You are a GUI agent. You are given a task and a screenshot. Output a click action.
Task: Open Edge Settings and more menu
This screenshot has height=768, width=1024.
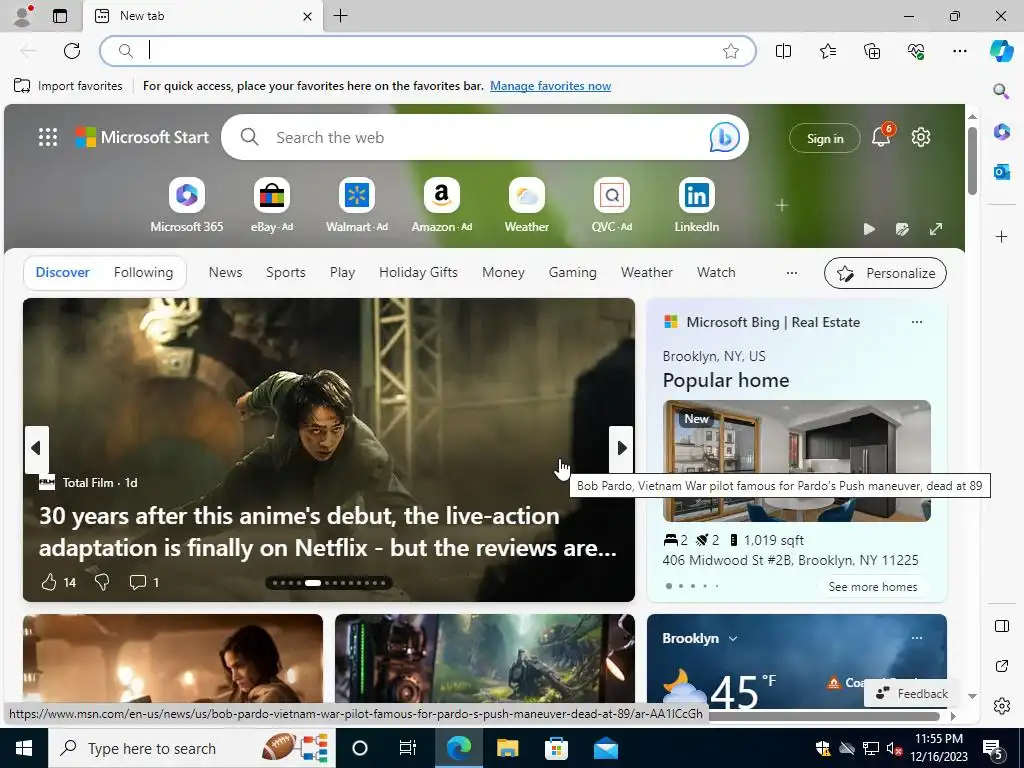click(x=960, y=51)
